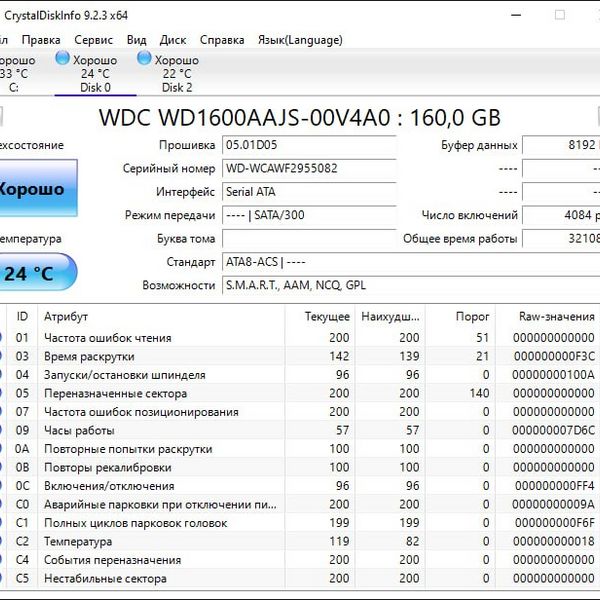Click the ID column header
The width and height of the screenshot is (600, 600).
pyautogui.click(x=22, y=316)
